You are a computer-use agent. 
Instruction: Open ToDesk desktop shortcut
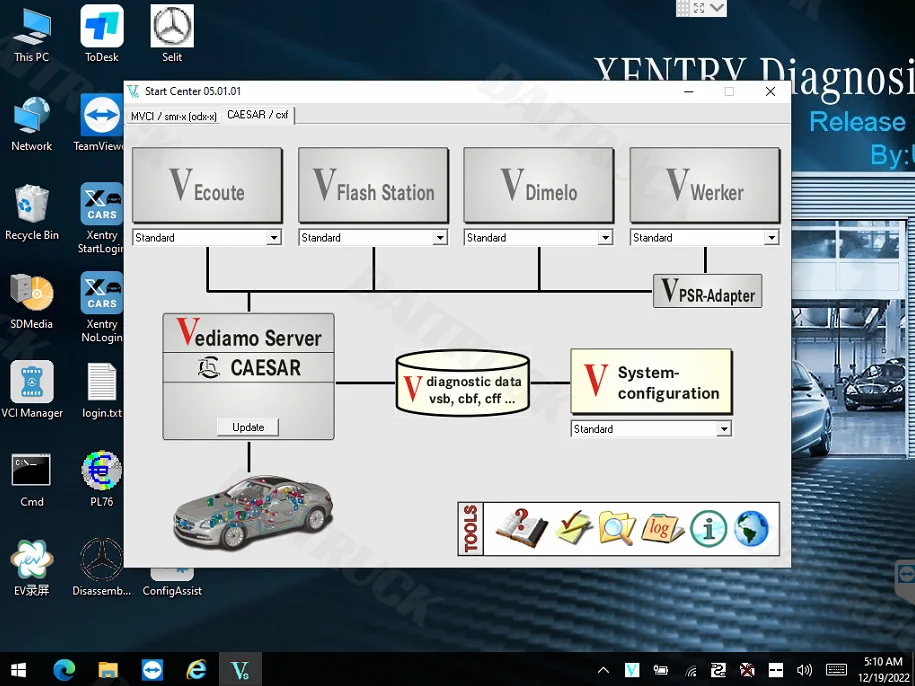102,34
